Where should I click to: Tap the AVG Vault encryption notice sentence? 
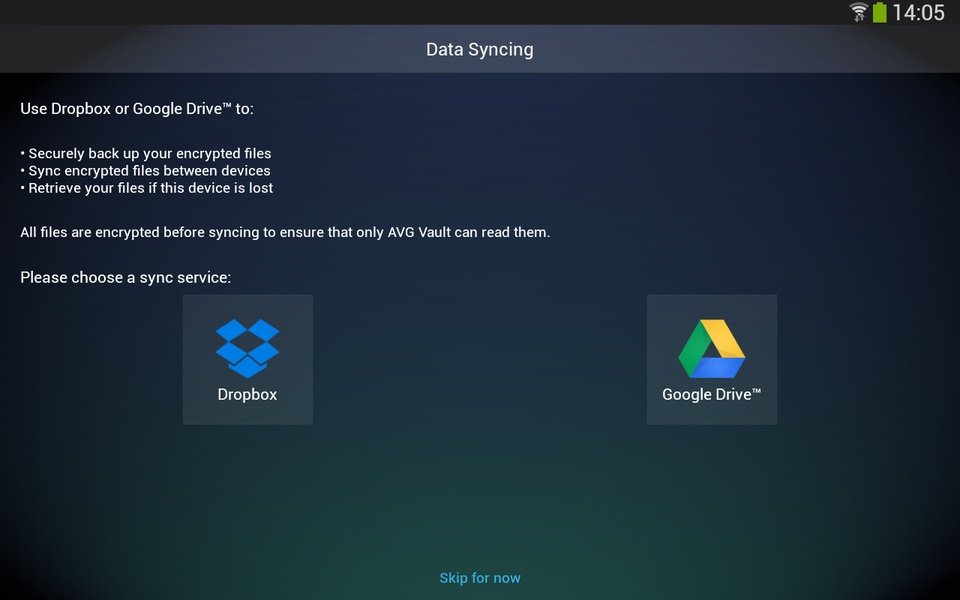pos(285,233)
